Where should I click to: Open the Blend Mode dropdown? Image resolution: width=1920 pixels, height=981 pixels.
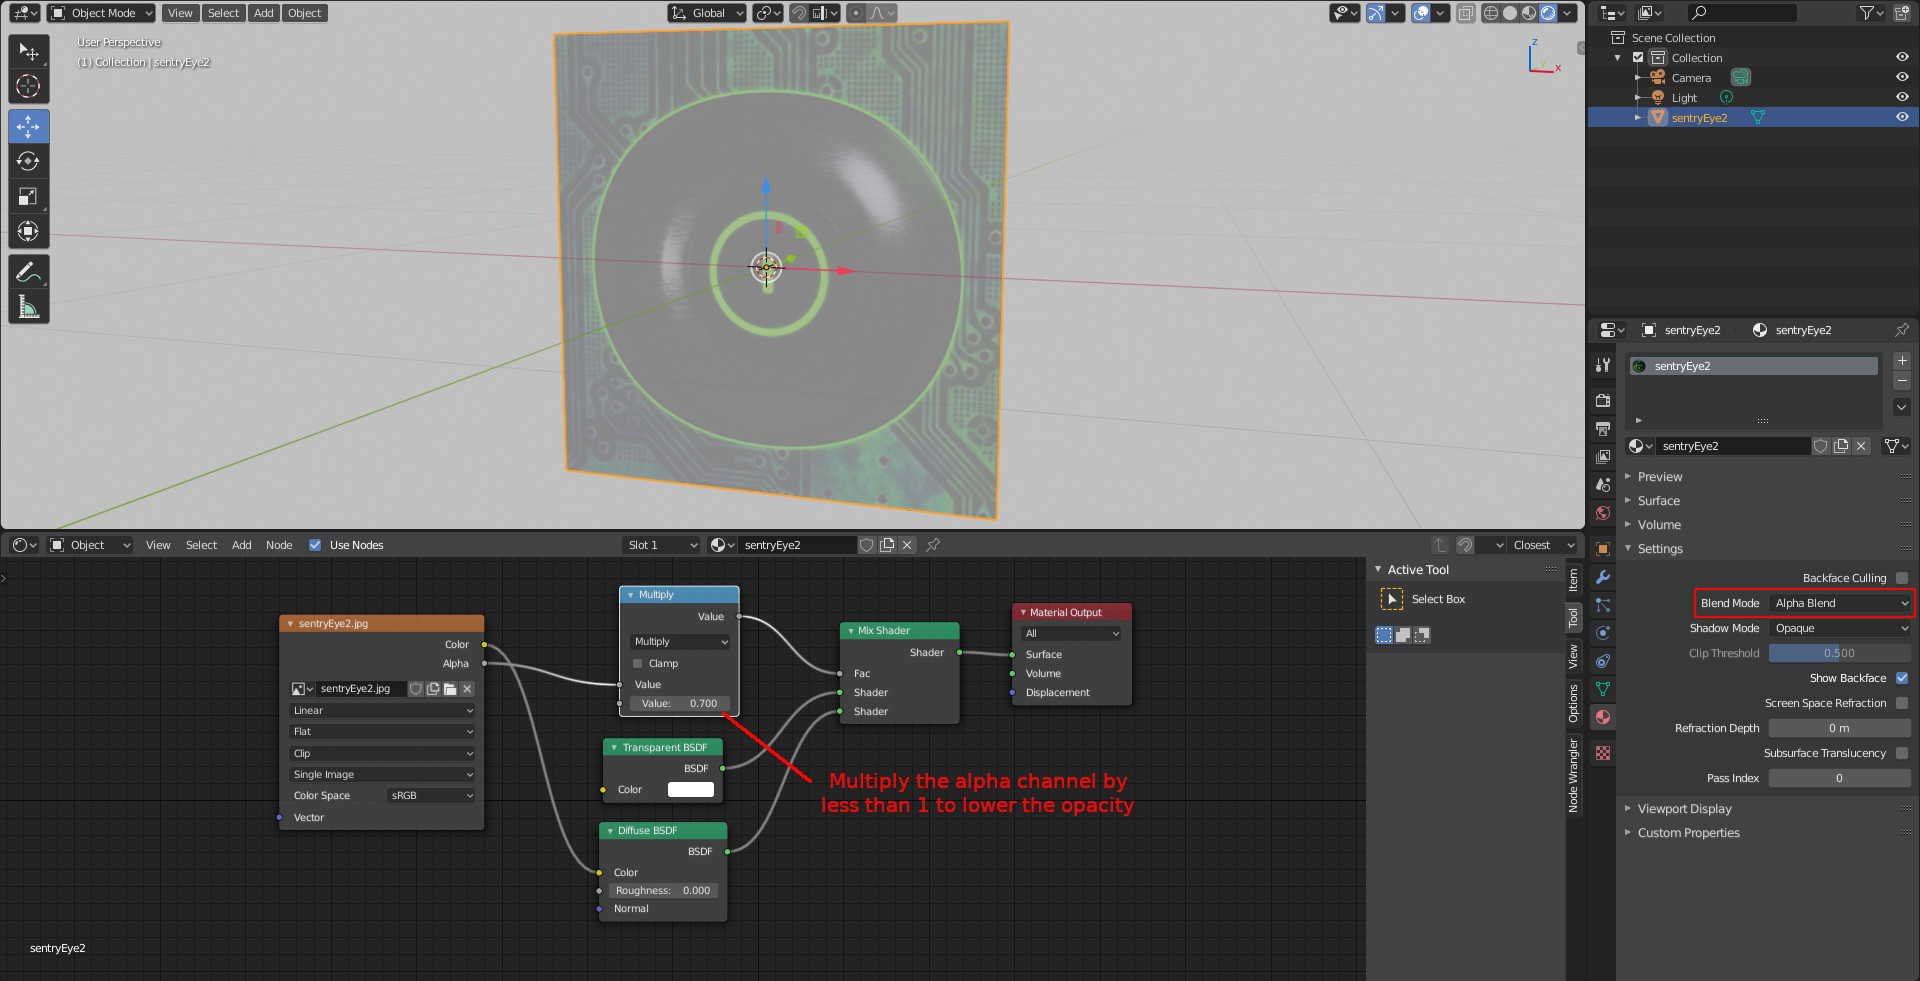pos(1839,602)
